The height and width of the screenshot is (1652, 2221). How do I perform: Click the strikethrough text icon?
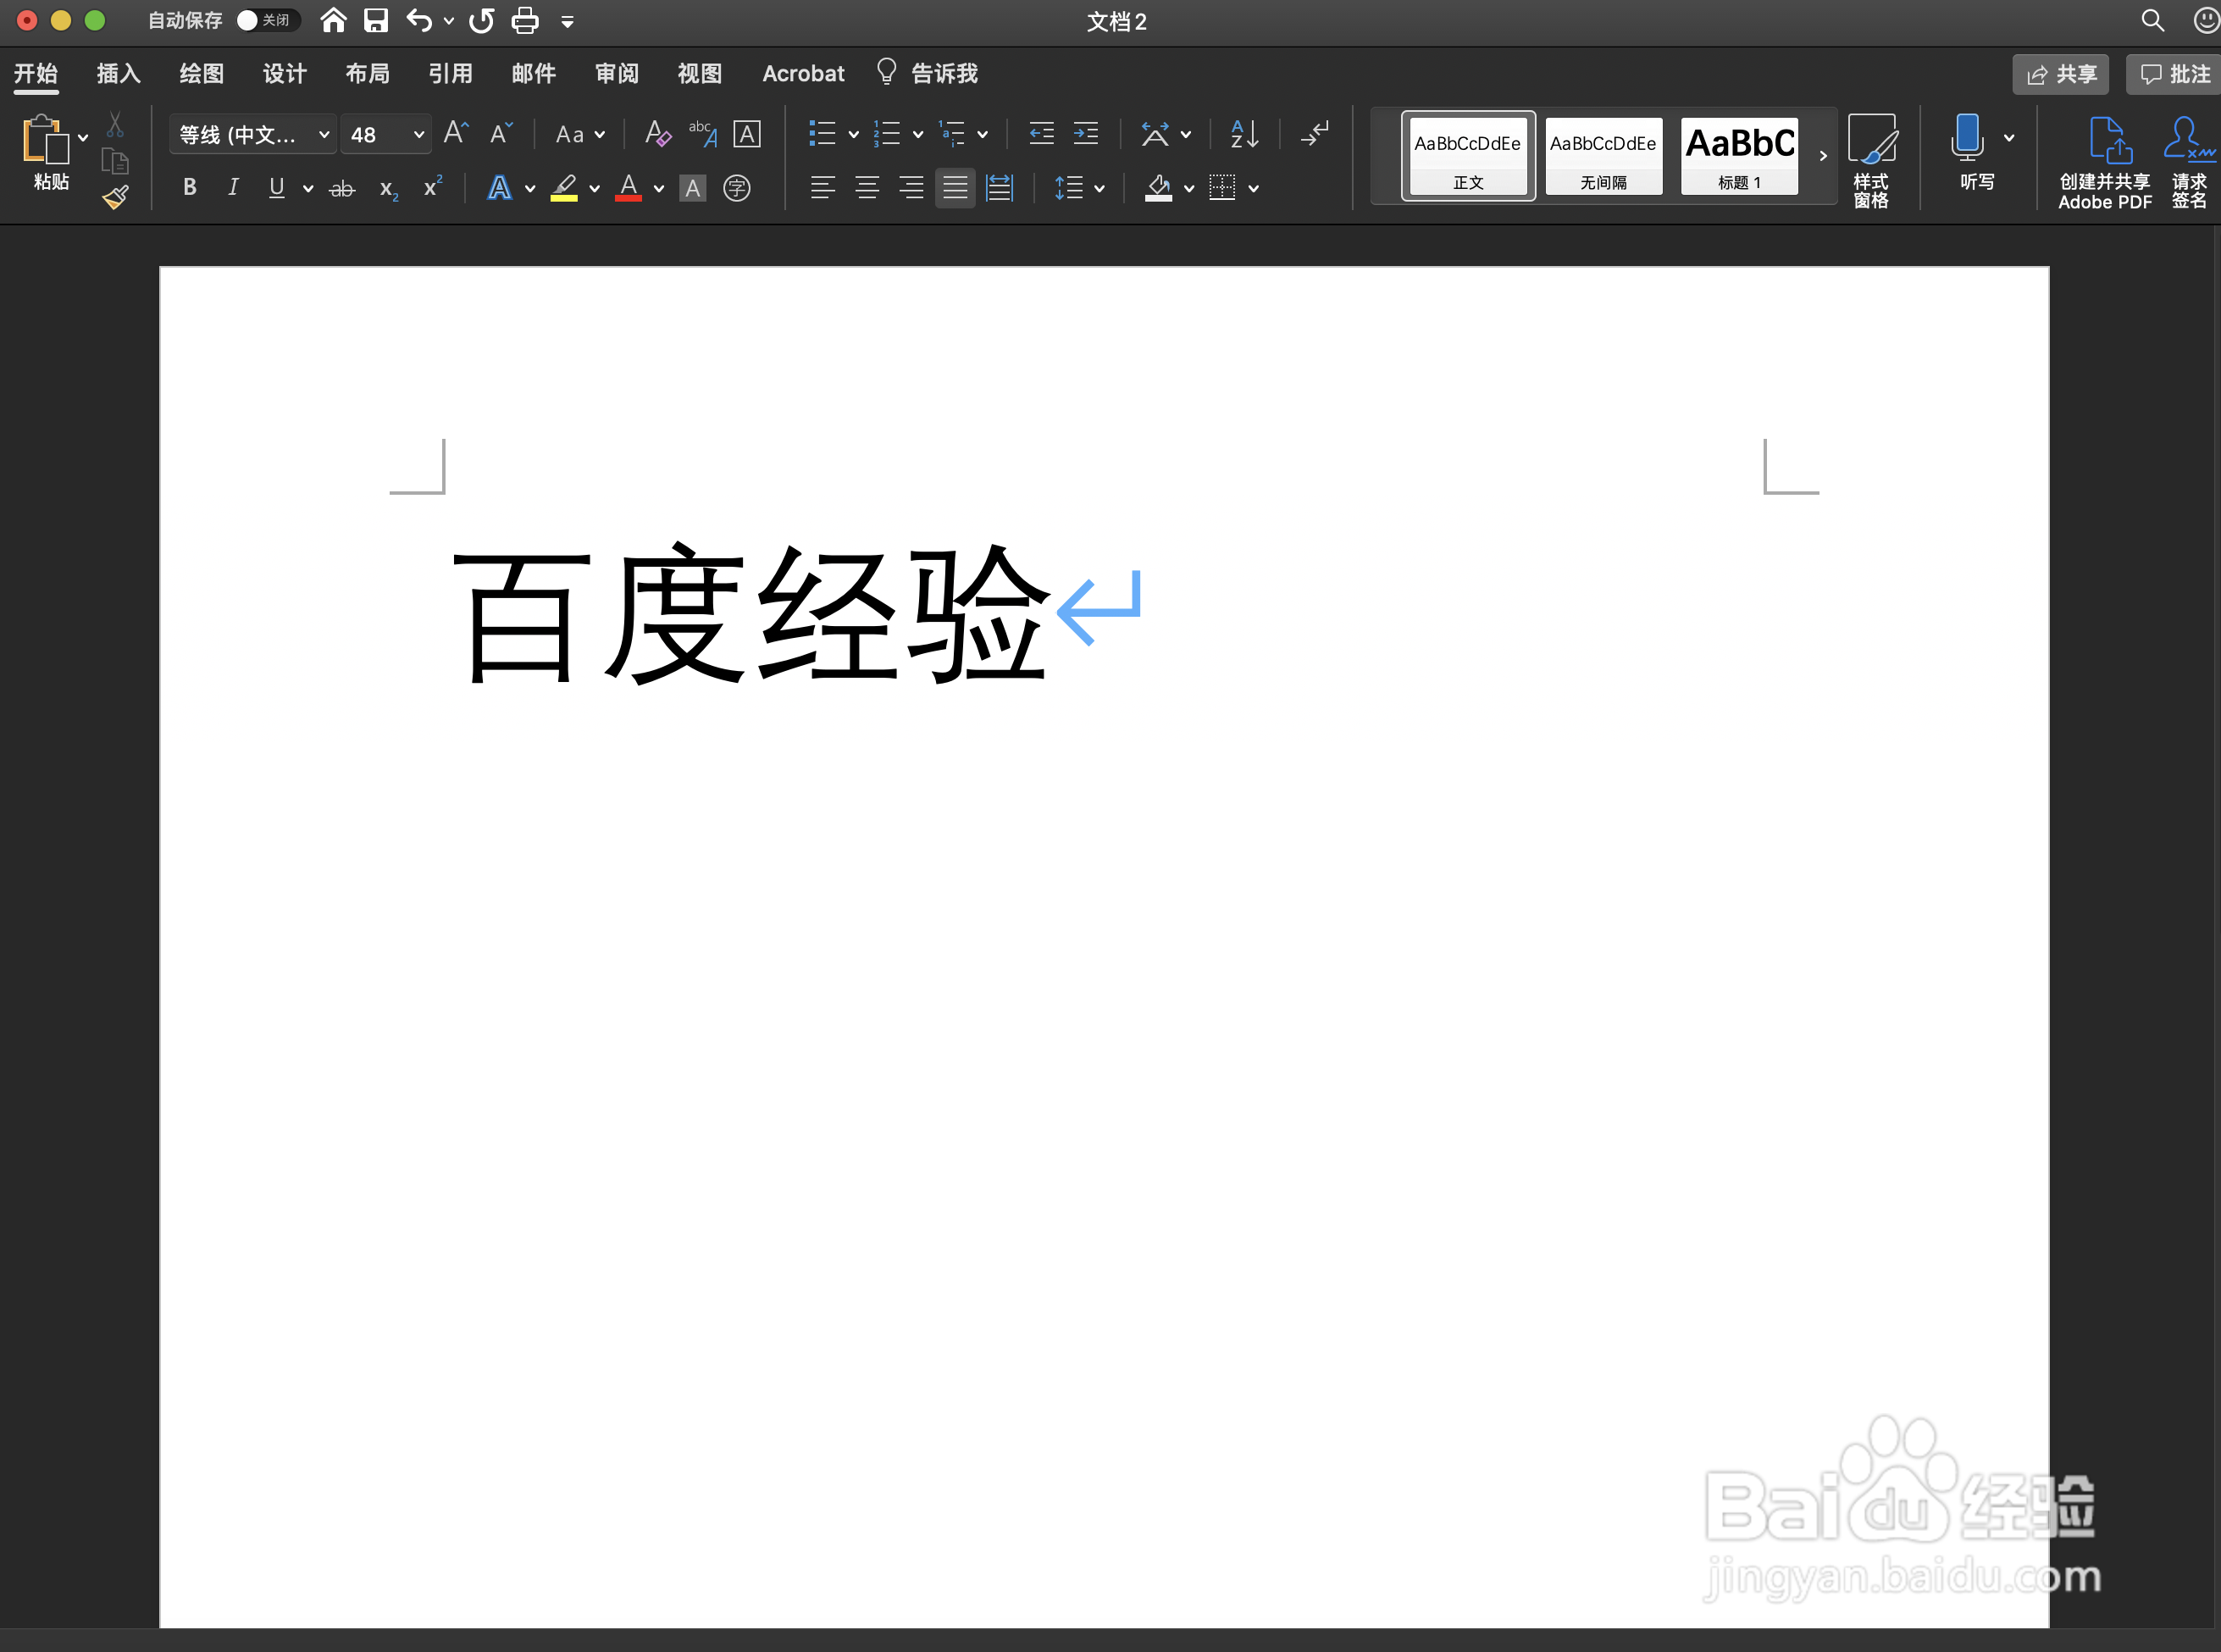pos(342,188)
